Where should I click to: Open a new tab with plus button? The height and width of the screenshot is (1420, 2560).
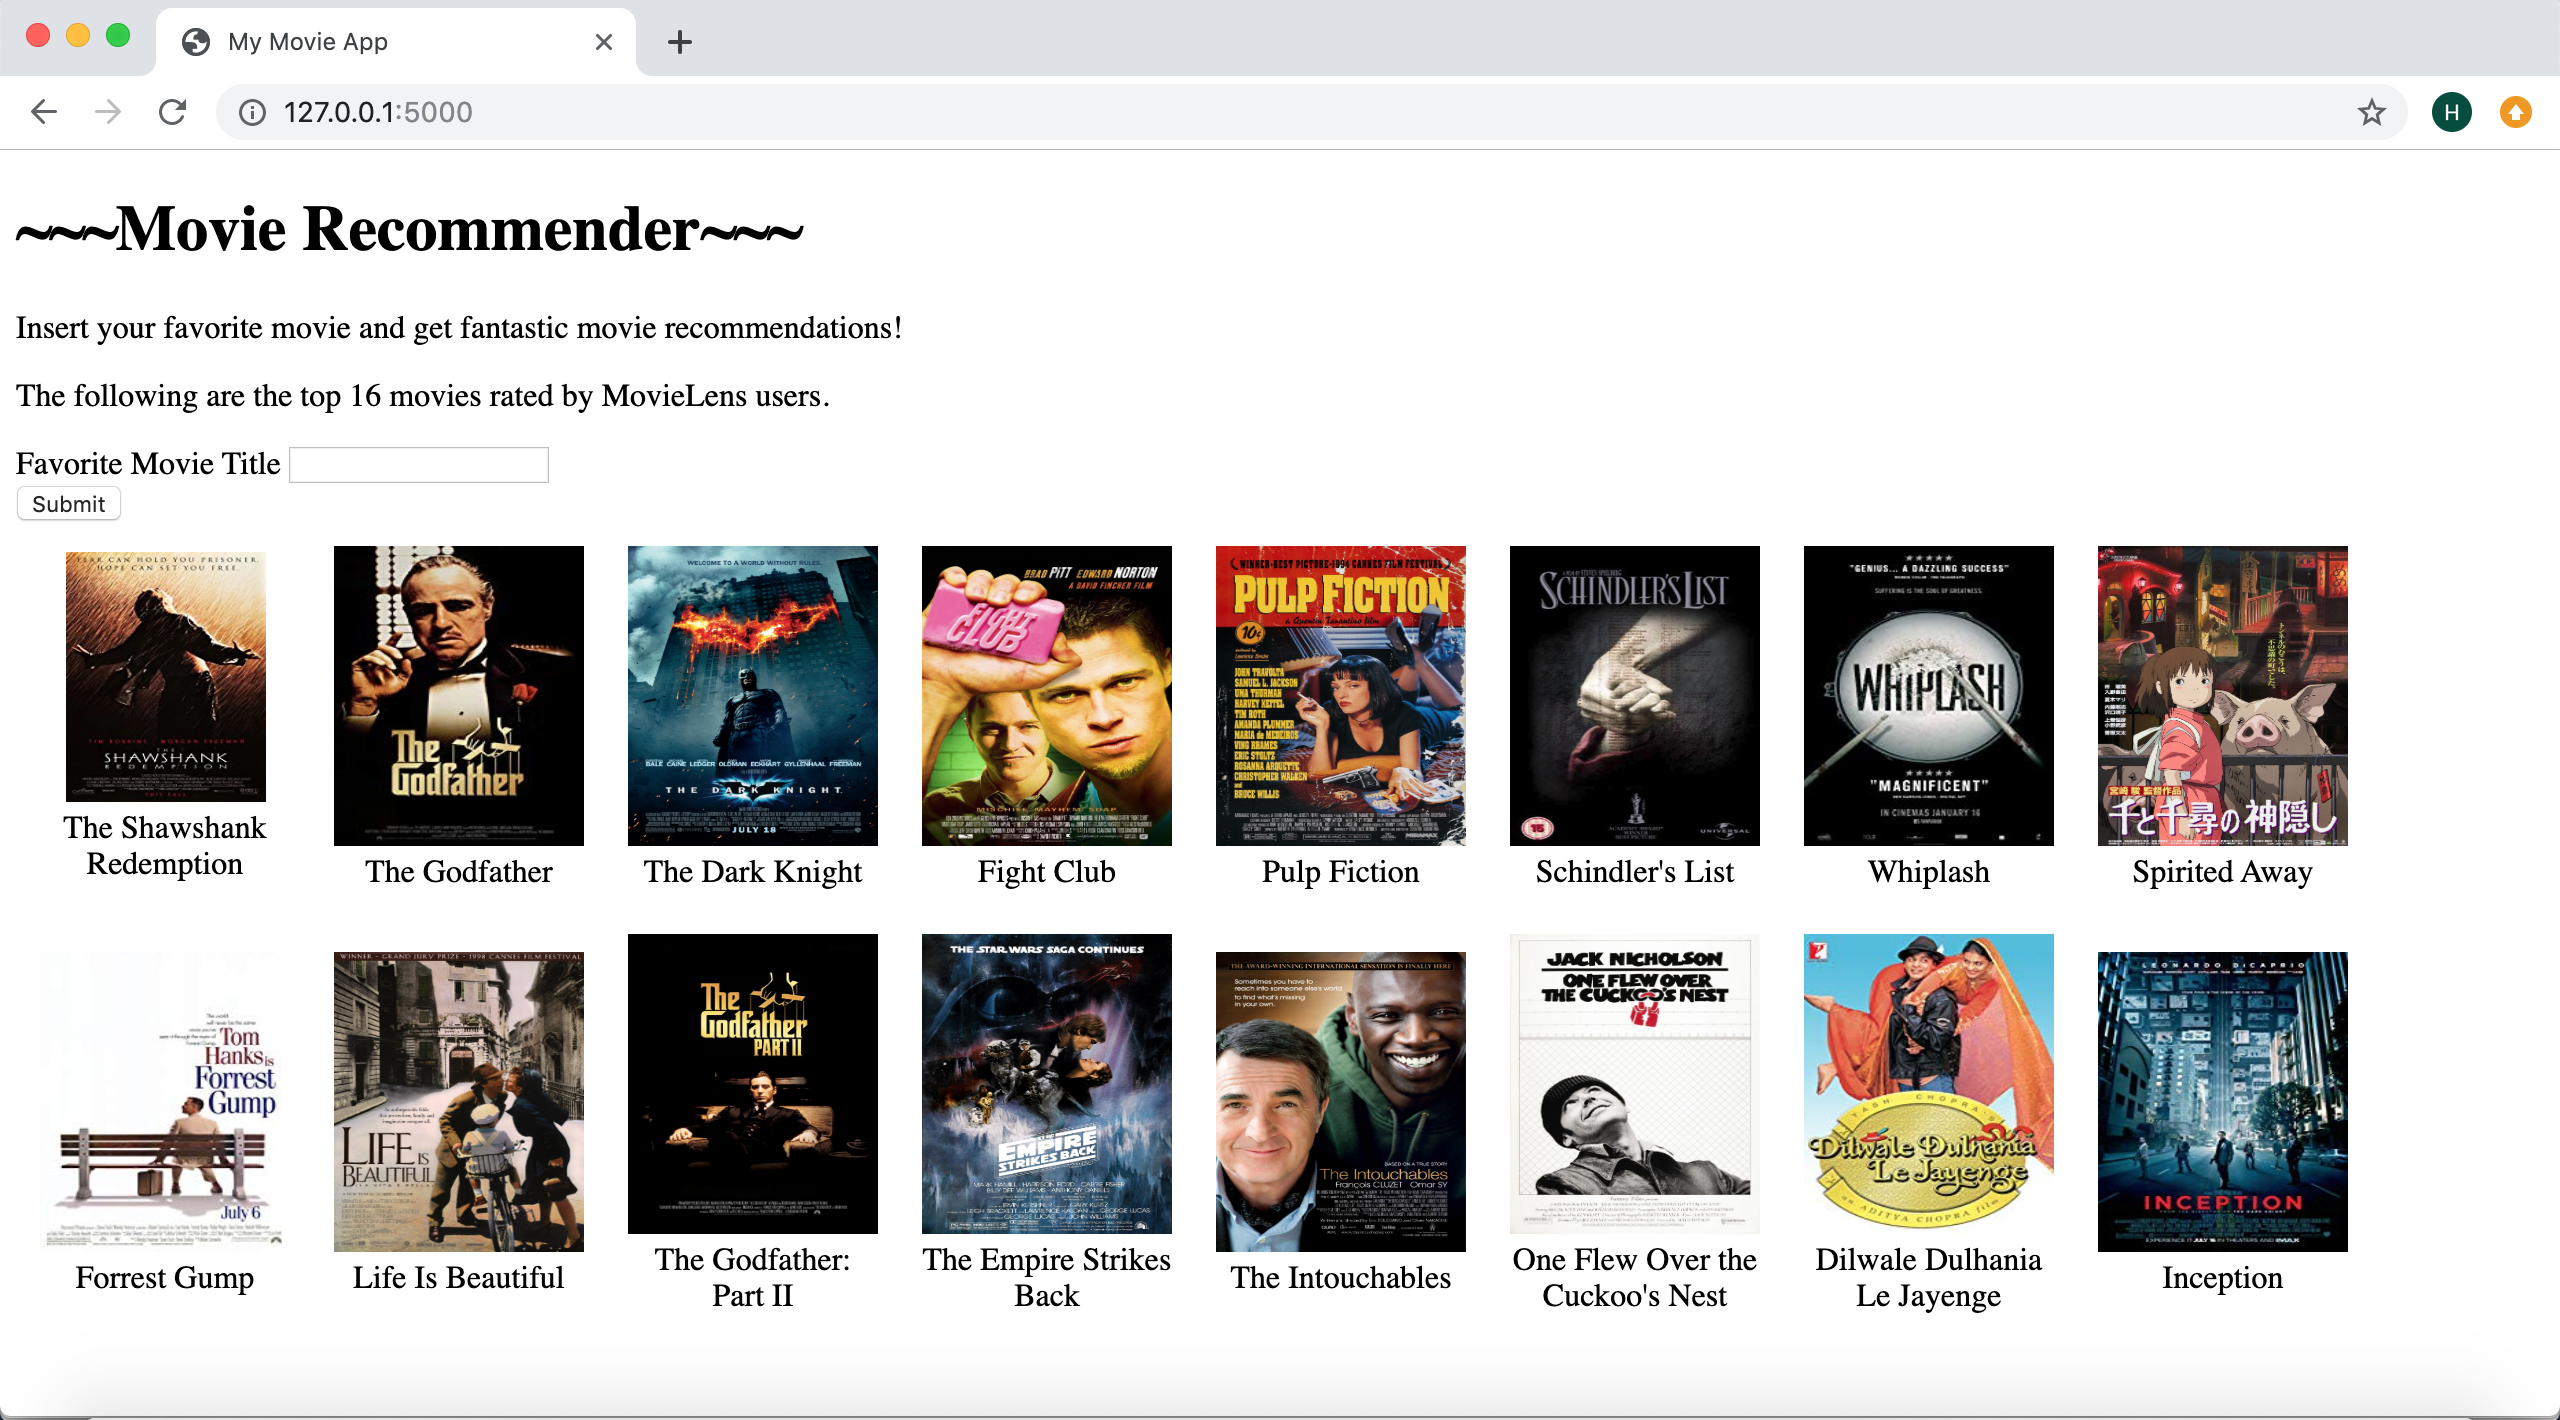click(679, 42)
